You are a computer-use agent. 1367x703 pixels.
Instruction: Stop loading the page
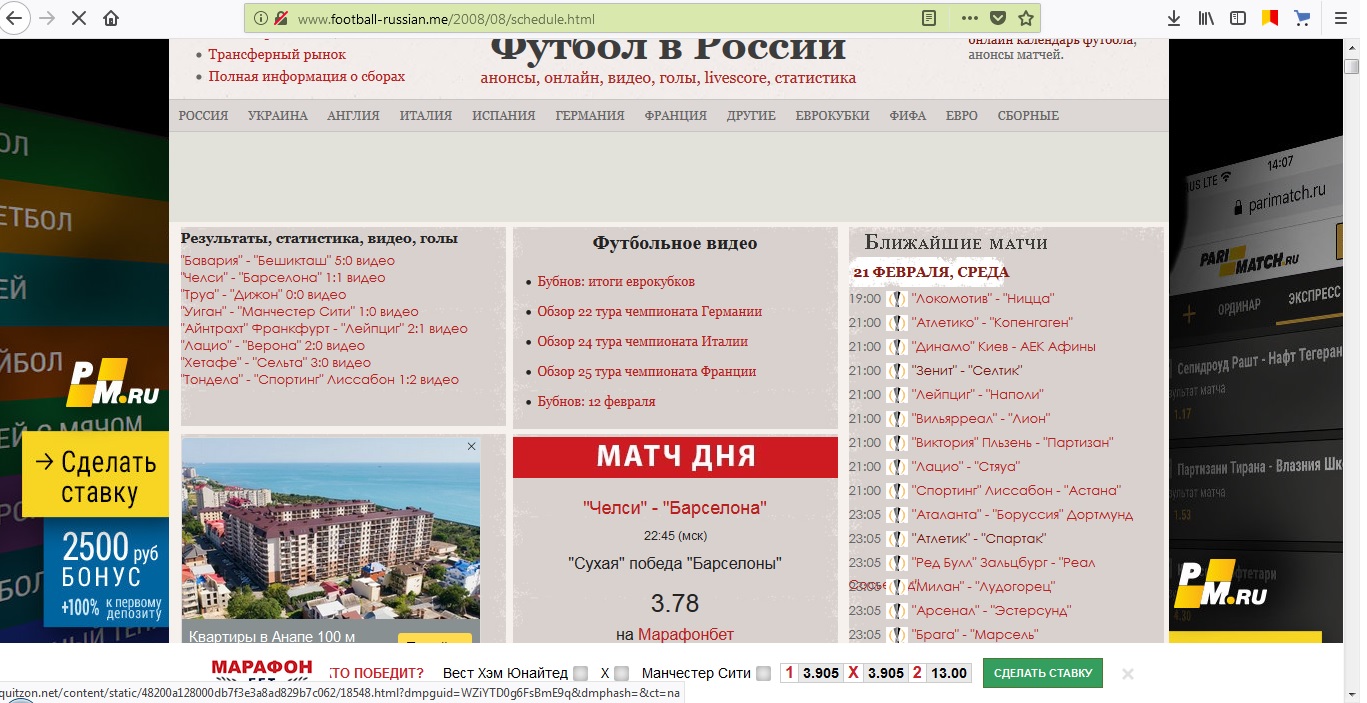pos(78,18)
